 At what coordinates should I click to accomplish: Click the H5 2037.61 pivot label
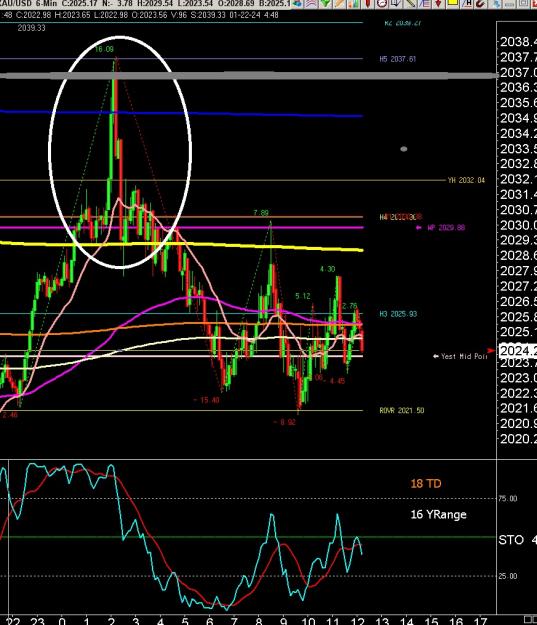click(x=397, y=59)
